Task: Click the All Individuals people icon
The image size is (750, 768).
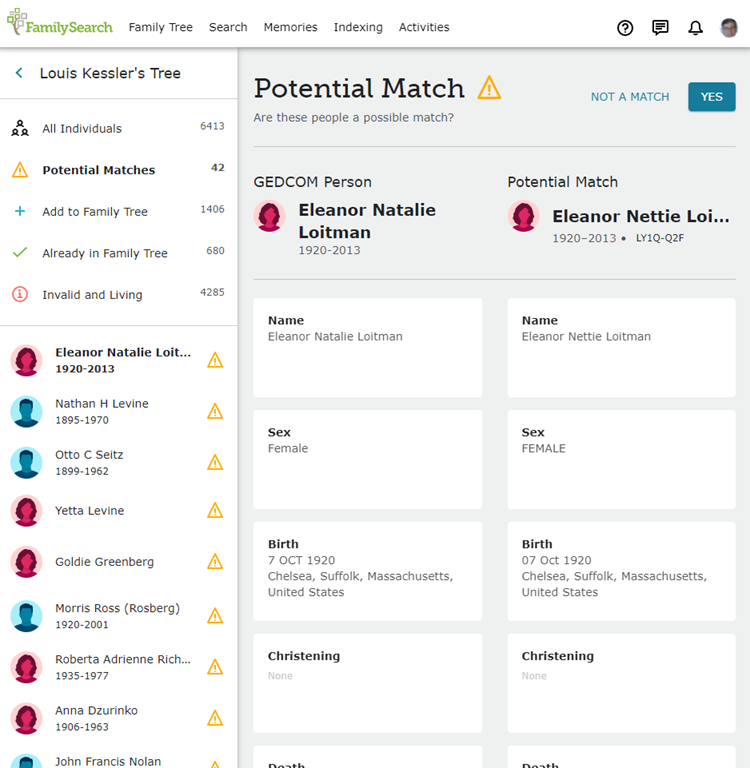Action: click(20, 128)
